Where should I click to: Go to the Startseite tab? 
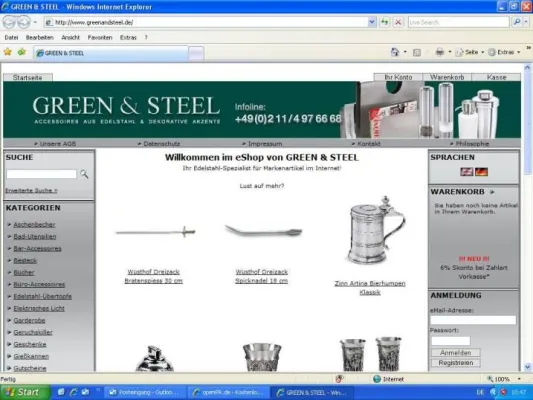click(28, 77)
